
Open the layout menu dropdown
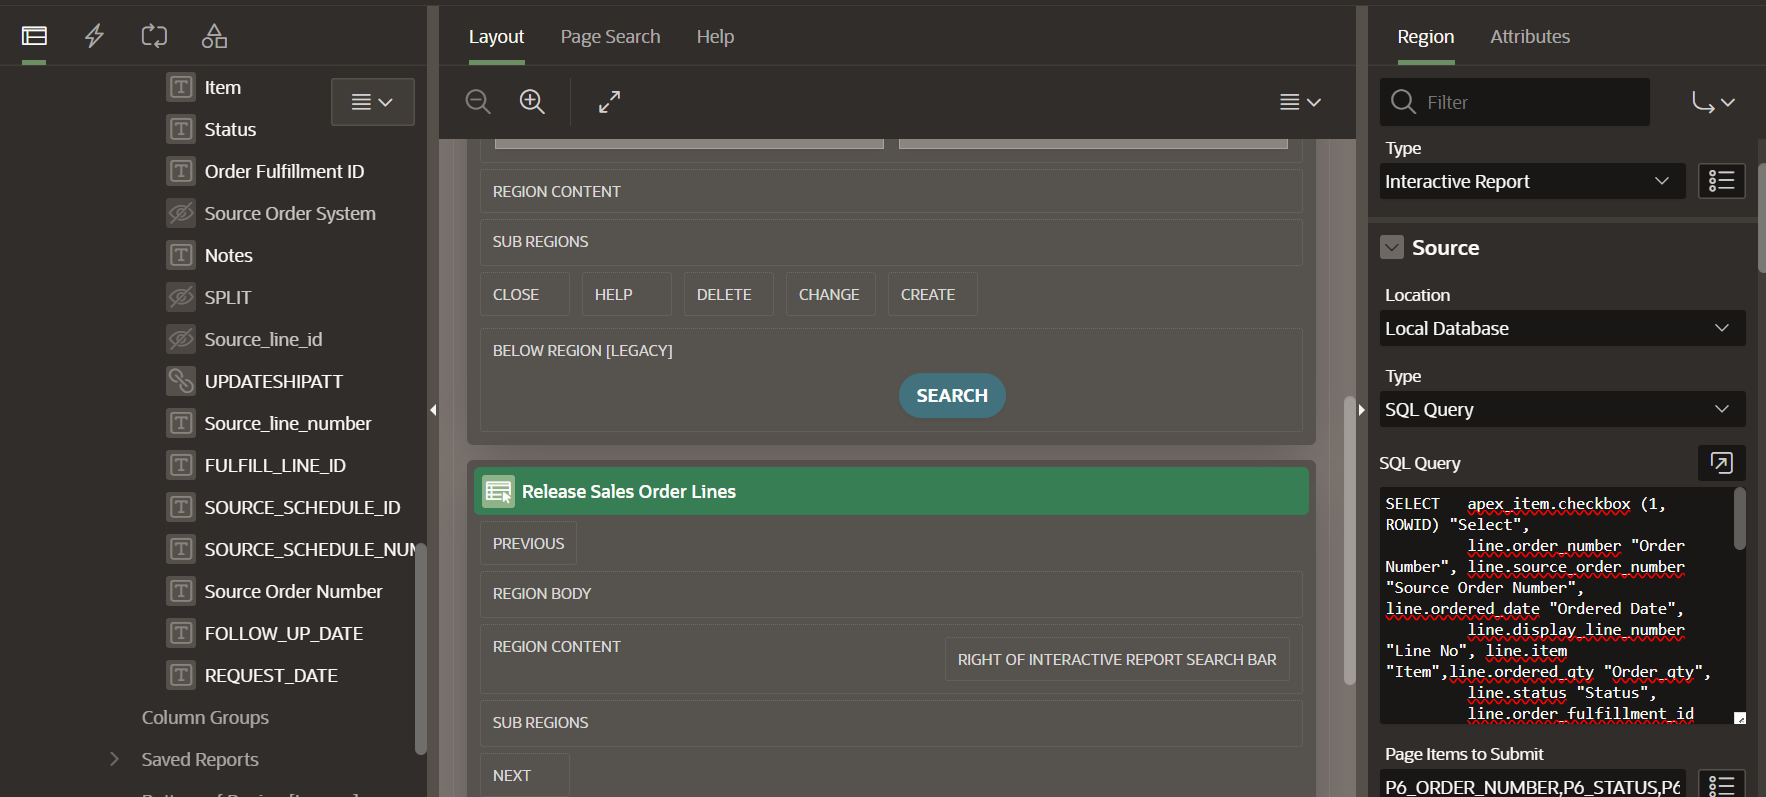(1300, 102)
